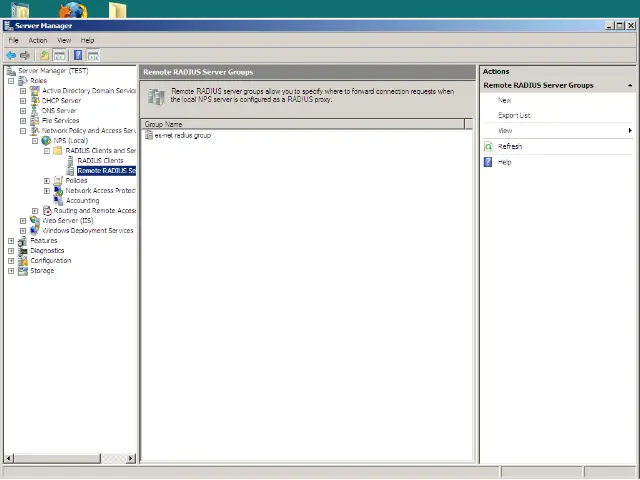The image size is (640, 480).
Task: Click the tree pane horizontal scrollbar thumb
Action: pyautogui.click(x=57, y=458)
